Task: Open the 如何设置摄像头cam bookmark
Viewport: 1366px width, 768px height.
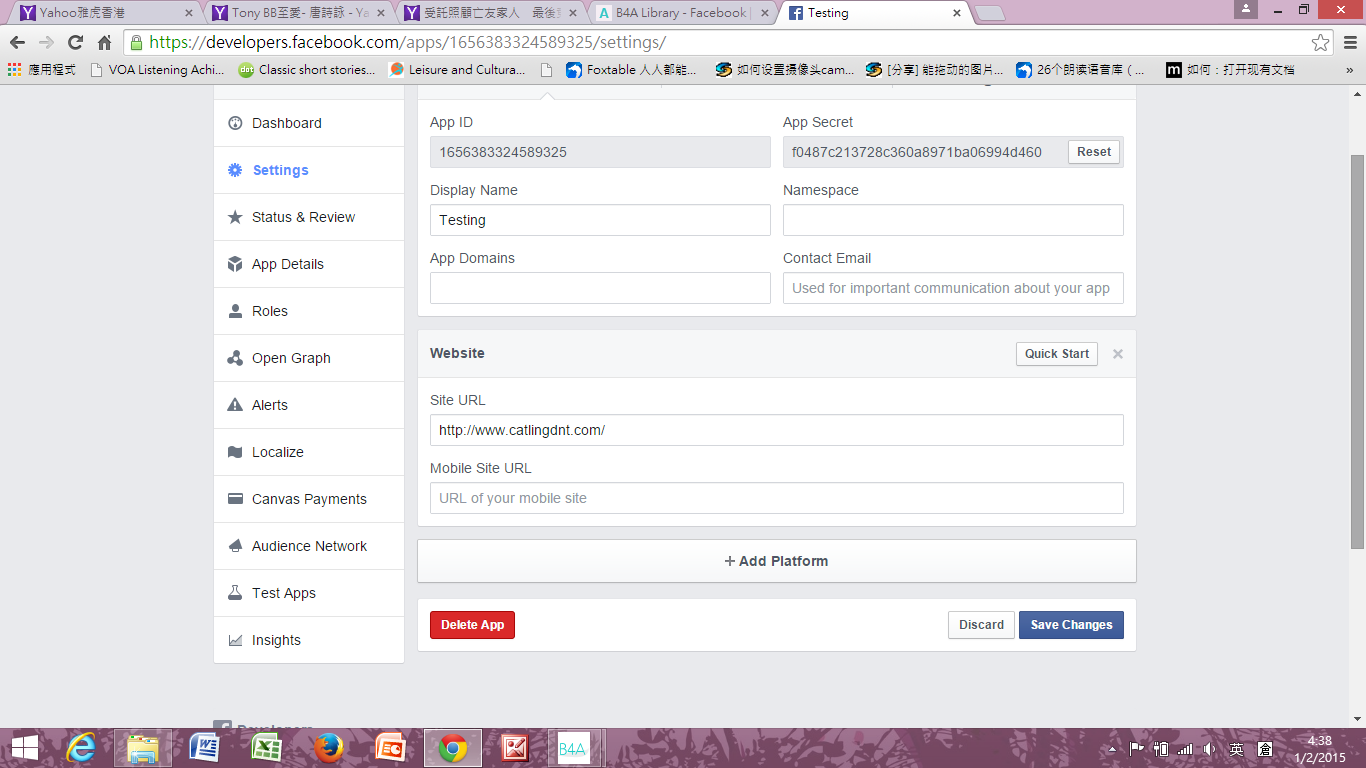Action: [785, 70]
